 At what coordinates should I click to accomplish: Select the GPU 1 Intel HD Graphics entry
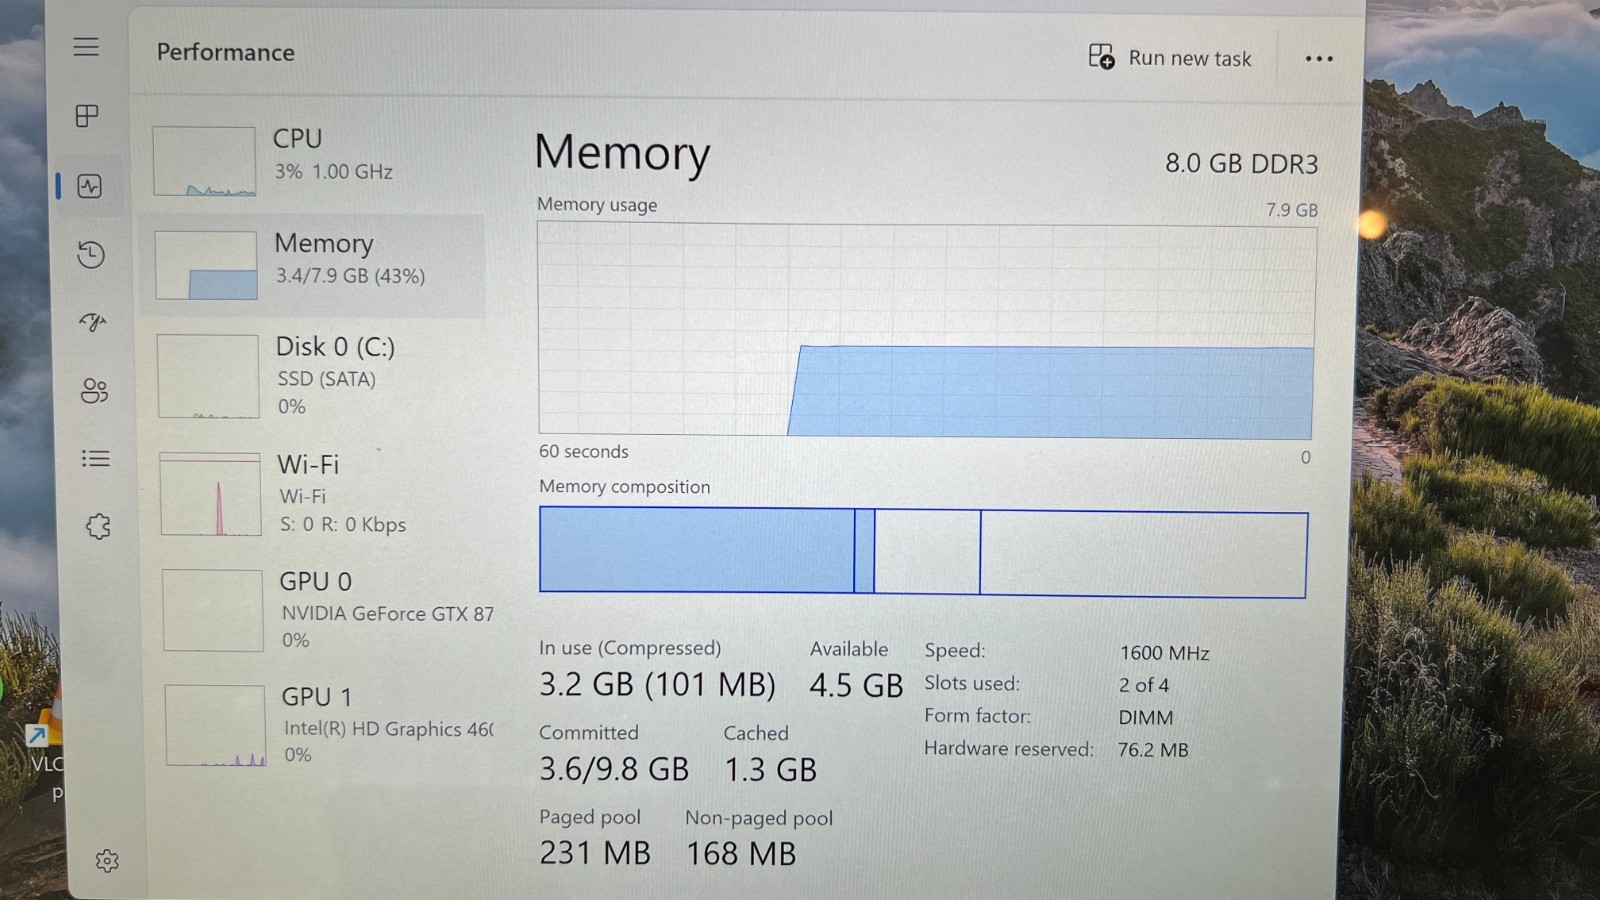pyautogui.click(x=328, y=725)
